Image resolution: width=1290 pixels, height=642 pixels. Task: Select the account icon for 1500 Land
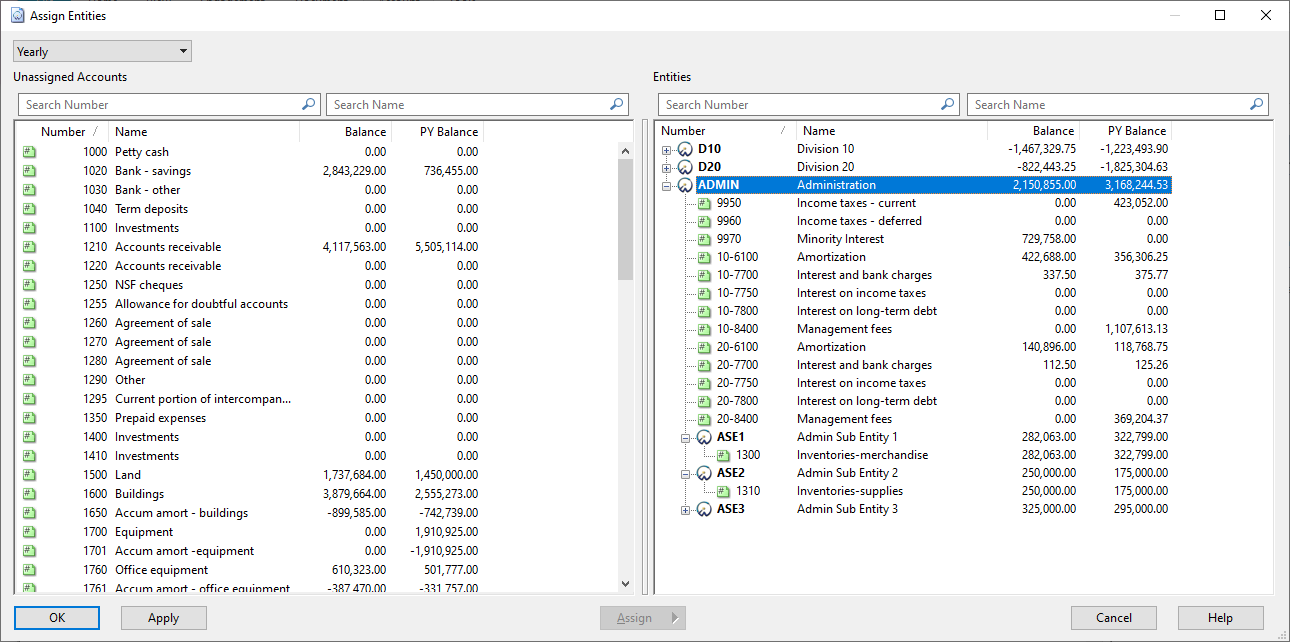tap(30, 475)
